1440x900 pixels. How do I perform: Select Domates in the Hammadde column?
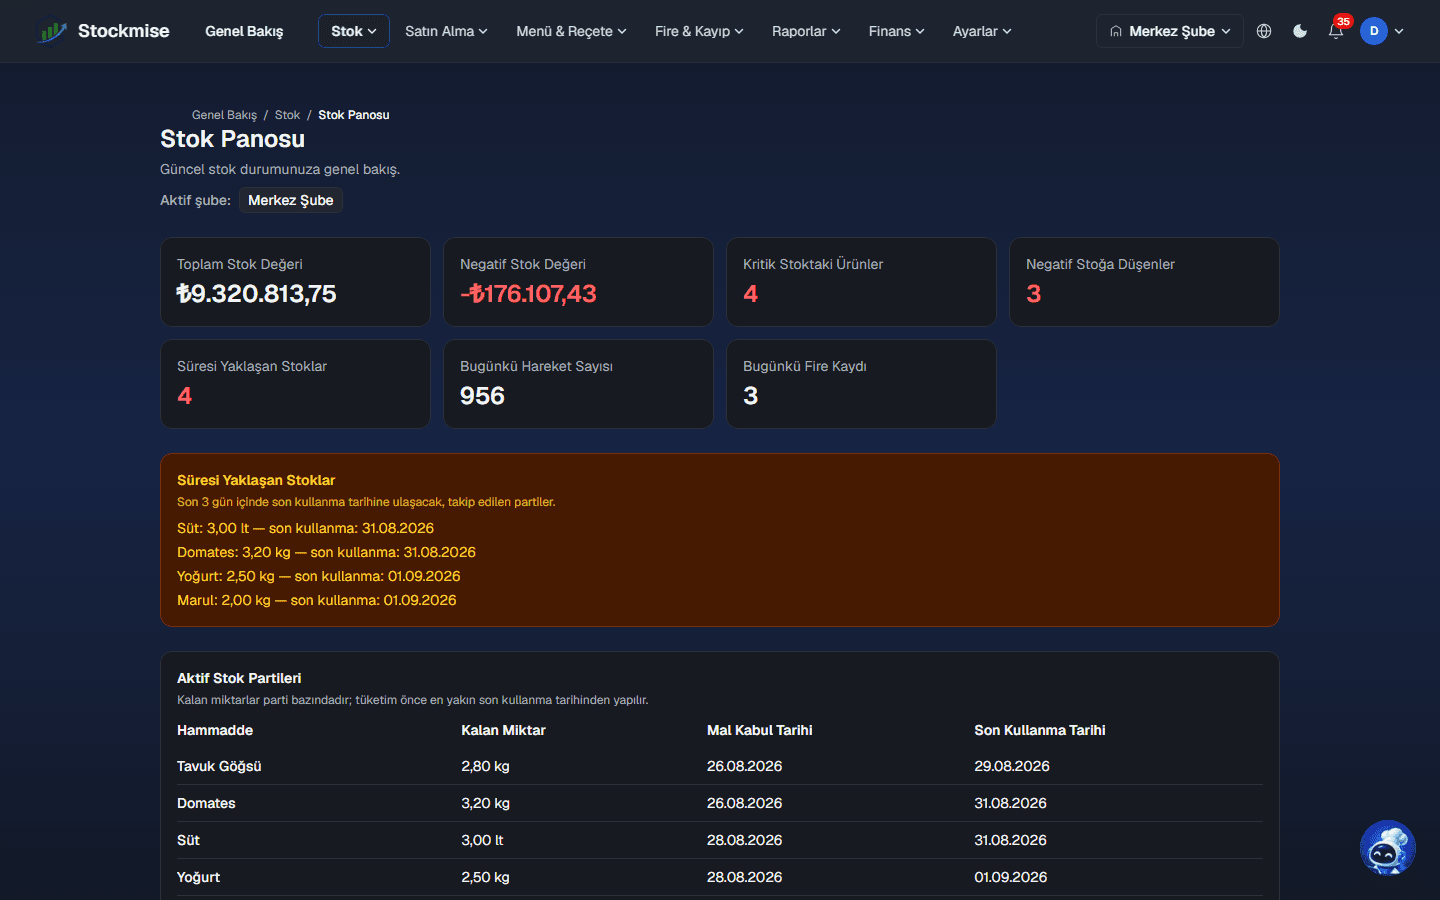tap(206, 803)
